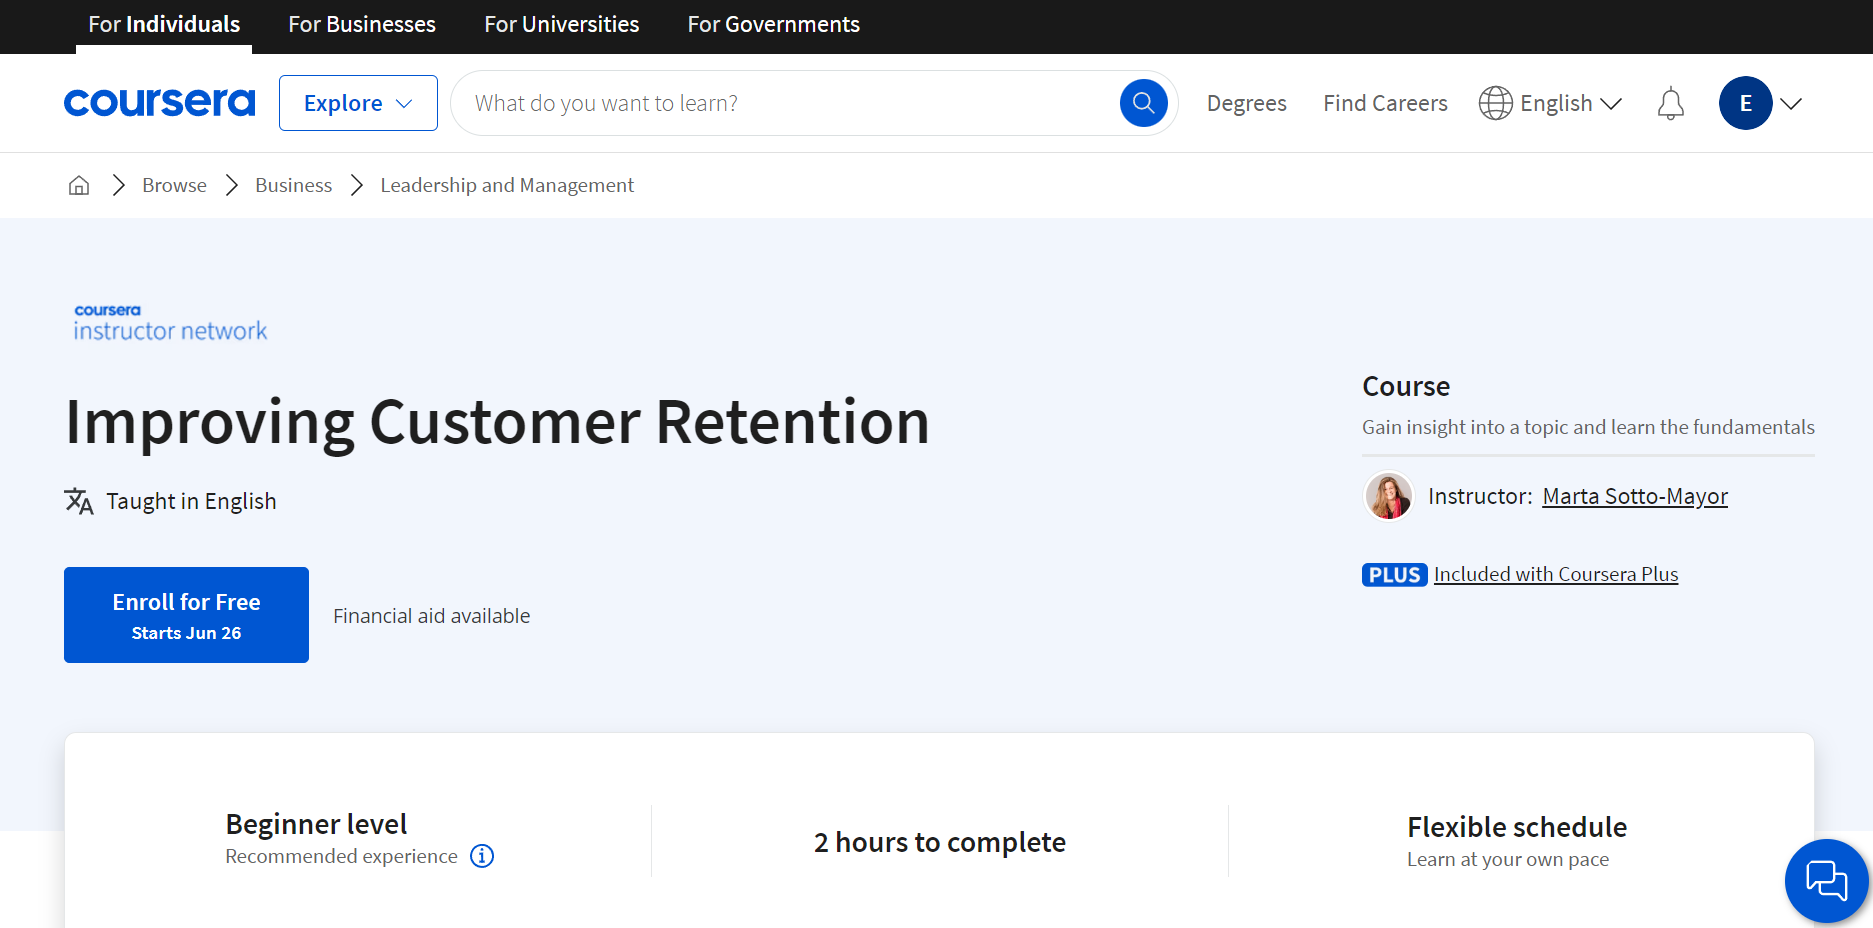Viewport: 1873px width, 928px height.
Task: Click the blue search magnifier button
Action: [1143, 103]
